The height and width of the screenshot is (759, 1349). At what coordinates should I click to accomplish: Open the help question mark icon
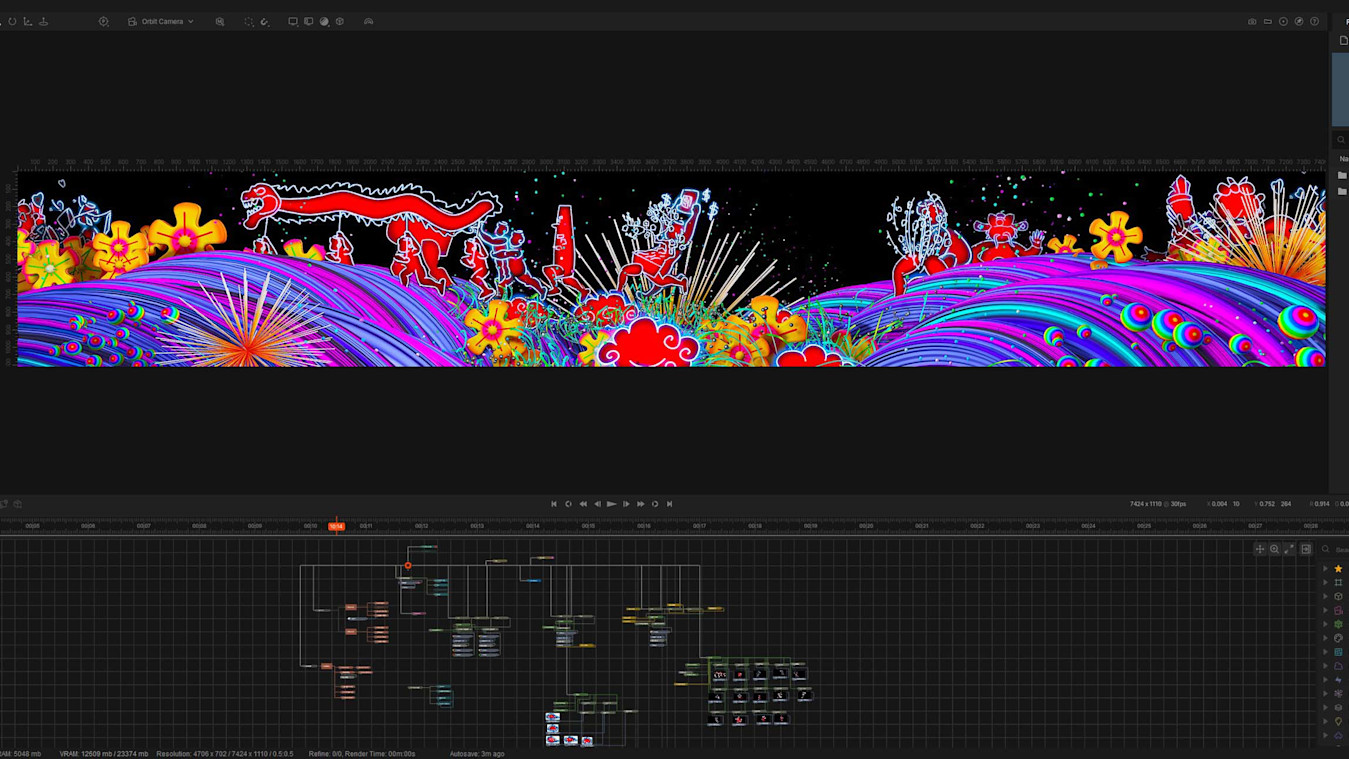[x=1314, y=21]
